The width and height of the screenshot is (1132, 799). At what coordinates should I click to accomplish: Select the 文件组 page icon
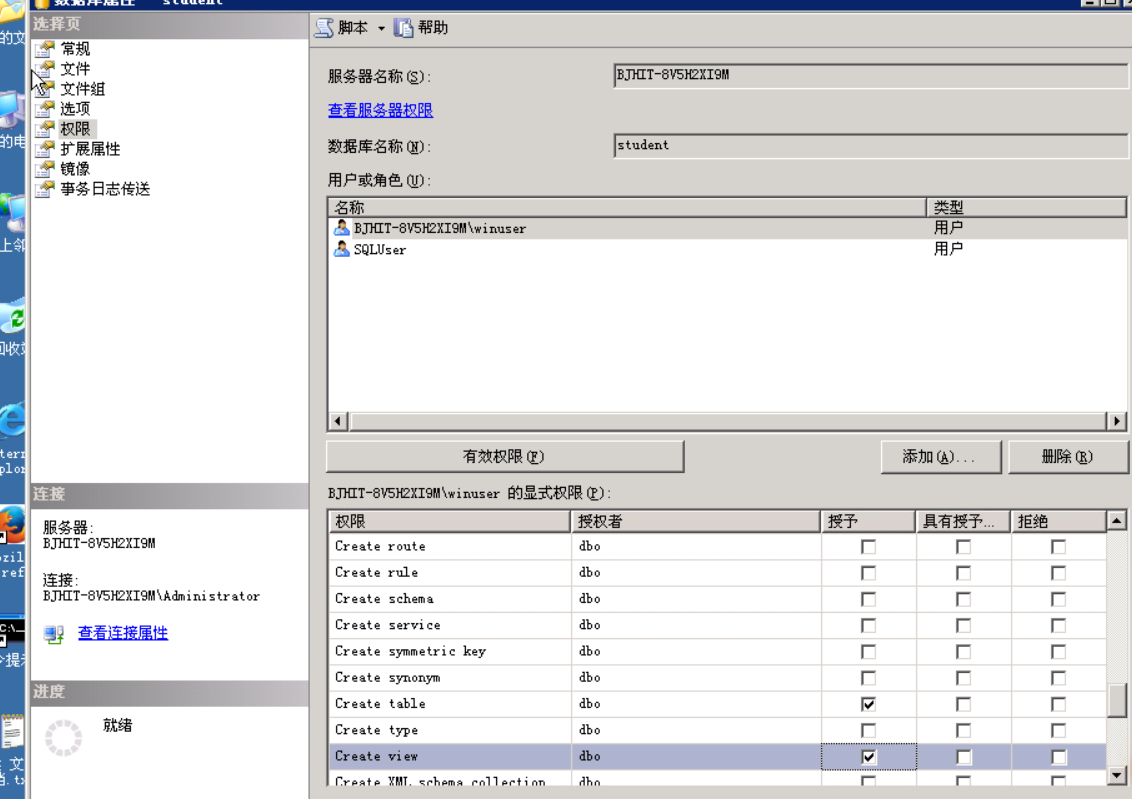[x=45, y=89]
